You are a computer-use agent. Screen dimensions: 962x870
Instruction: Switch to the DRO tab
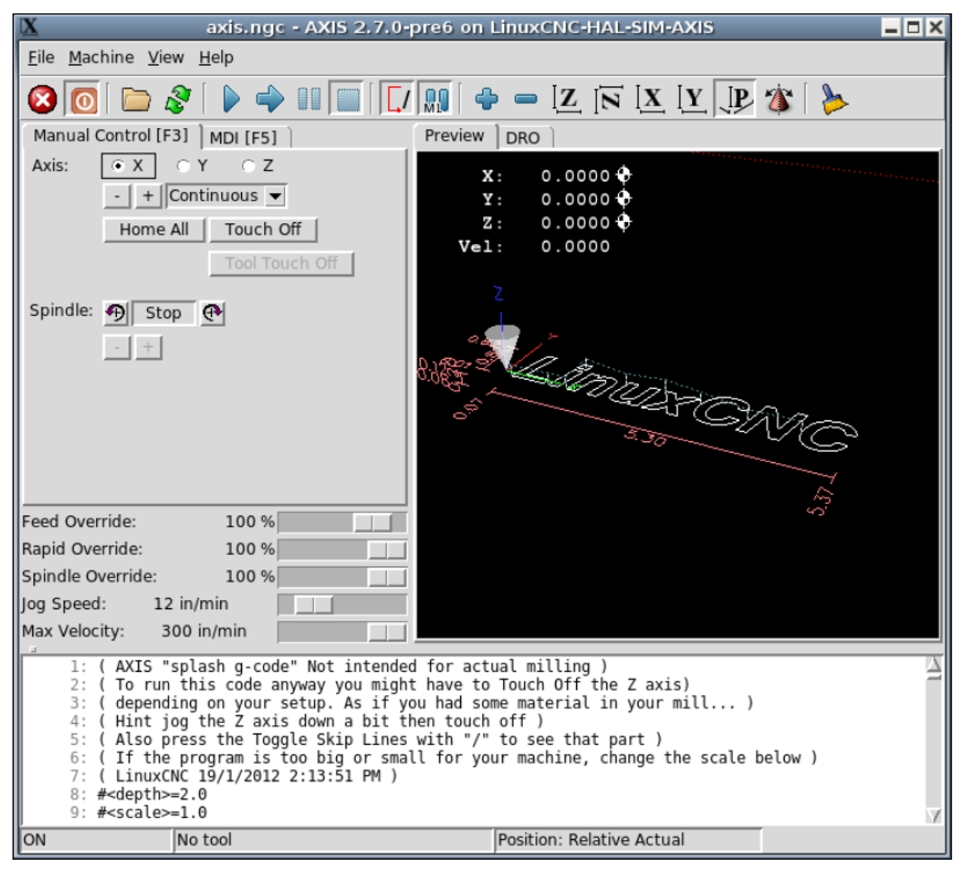tap(522, 137)
